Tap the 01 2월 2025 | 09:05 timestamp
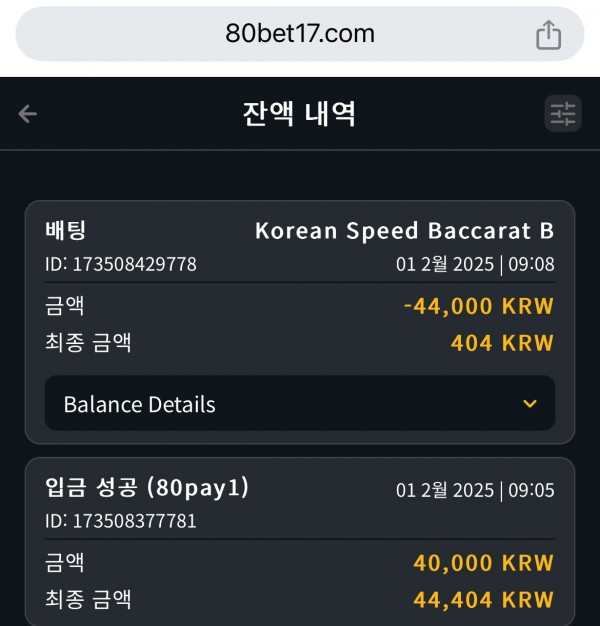Viewport: 600px width, 626px height. click(x=475, y=490)
